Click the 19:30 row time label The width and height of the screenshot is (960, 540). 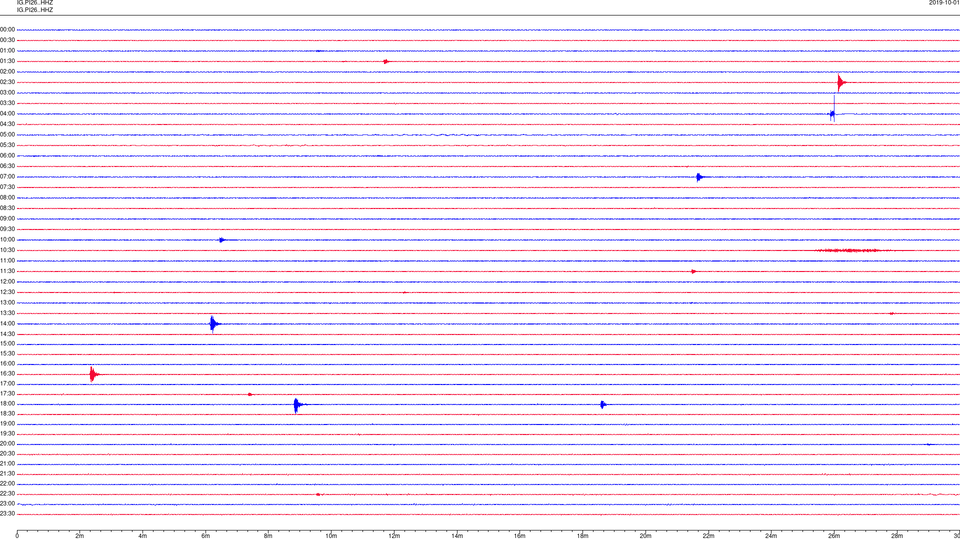(7, 433)
